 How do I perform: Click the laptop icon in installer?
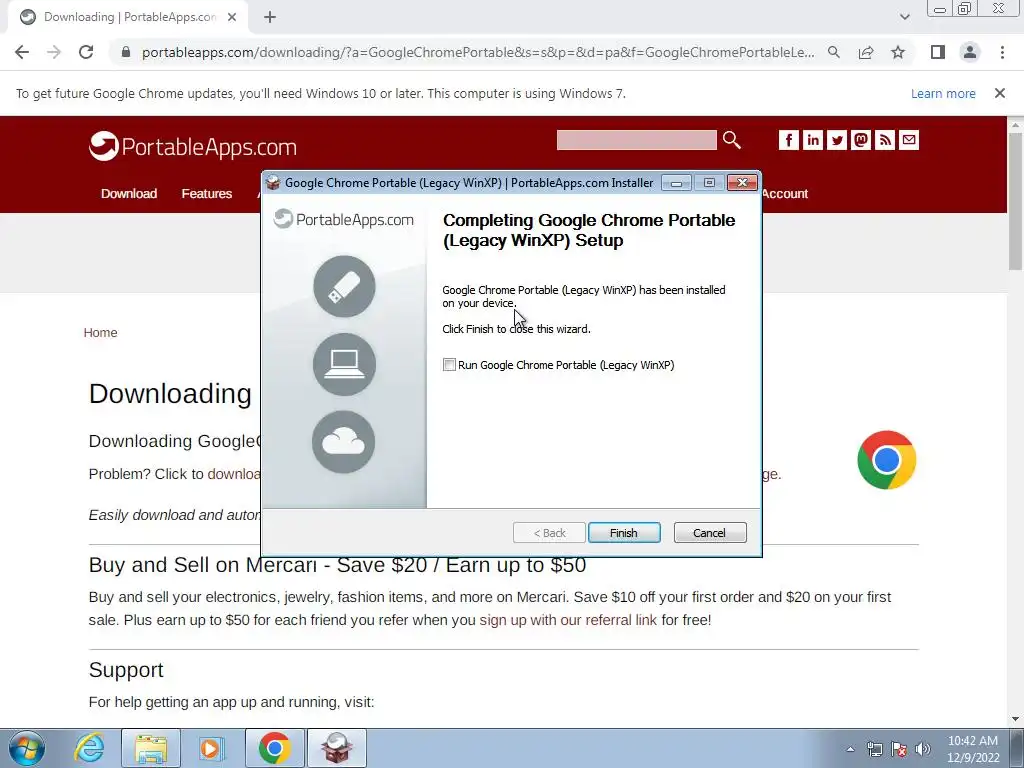click(344, 364)
